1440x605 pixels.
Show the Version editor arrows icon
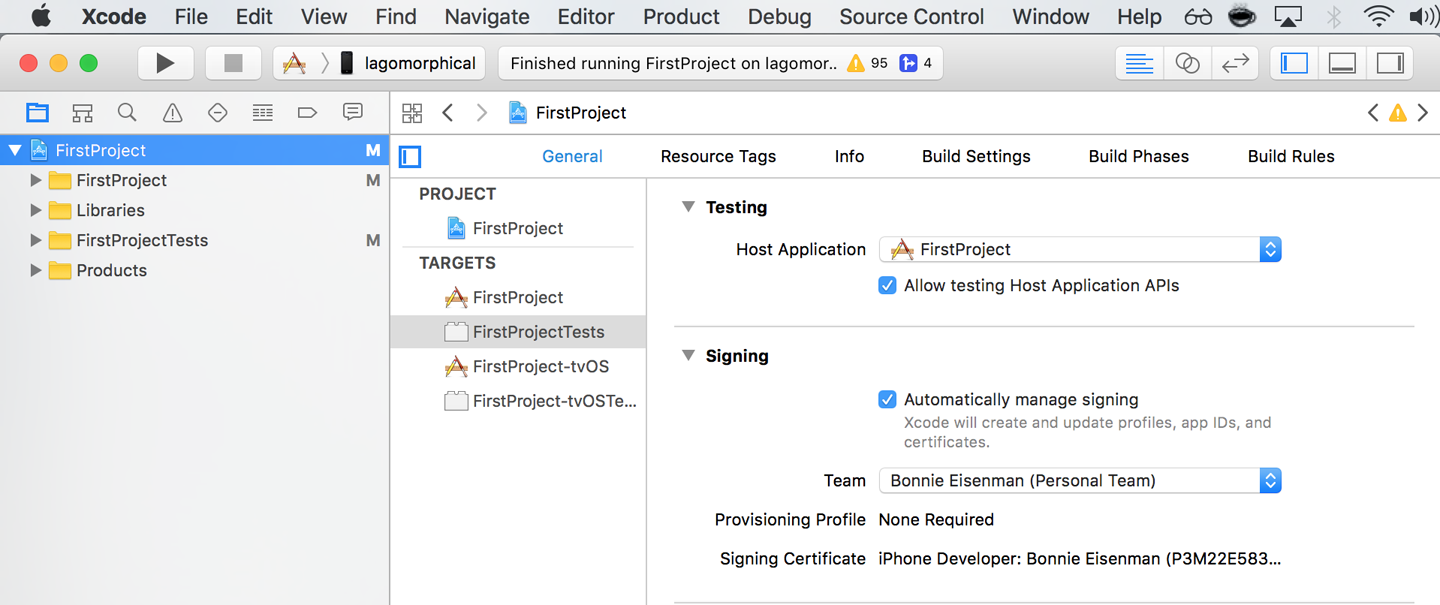(1235, 63)
